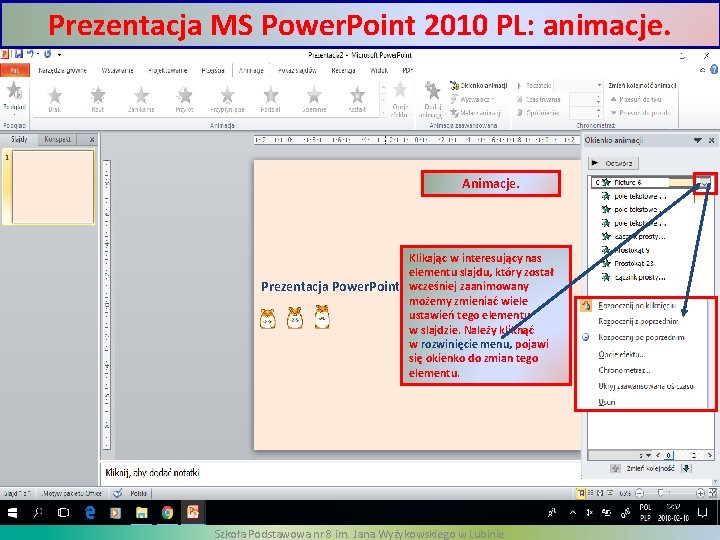The image size is (720, 540).
Task: Switch to Widok ribbon tab
Action: (x=379, y=70)
